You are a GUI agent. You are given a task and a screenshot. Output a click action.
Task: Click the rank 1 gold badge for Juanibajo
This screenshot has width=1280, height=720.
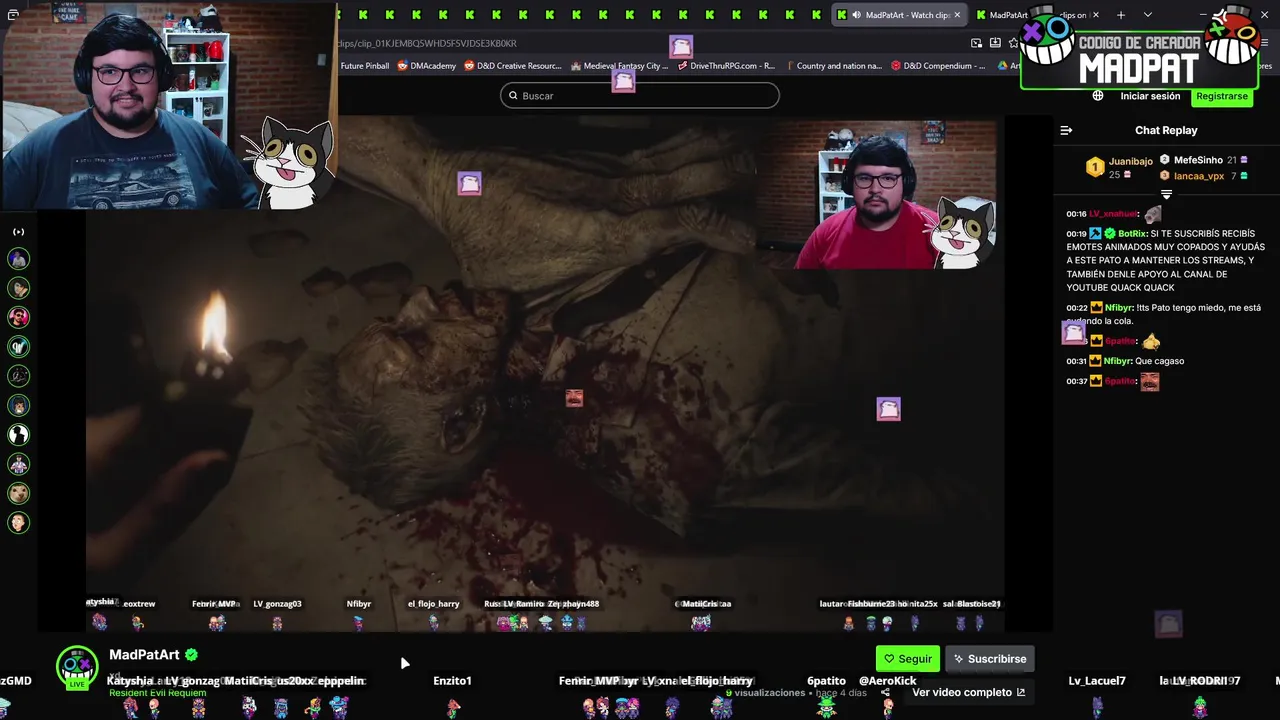coord(1095,167)
